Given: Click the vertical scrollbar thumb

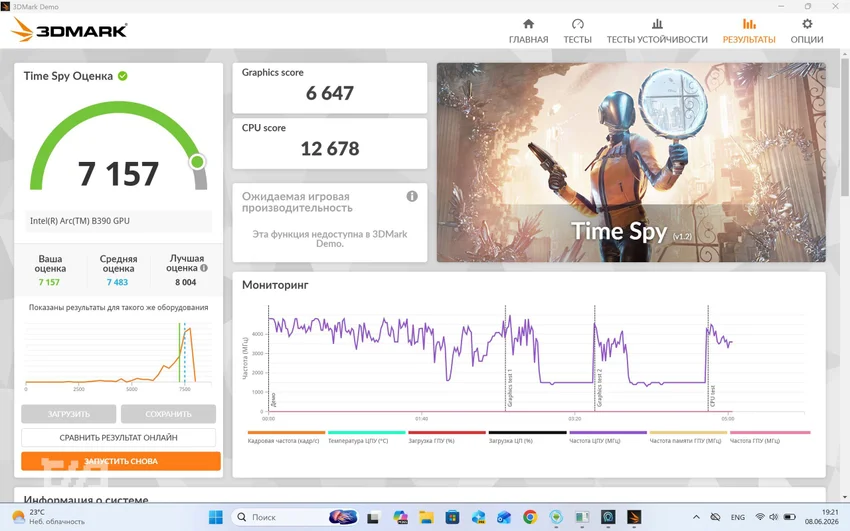Looking at the screenshot, I should (x=845, y=127).
